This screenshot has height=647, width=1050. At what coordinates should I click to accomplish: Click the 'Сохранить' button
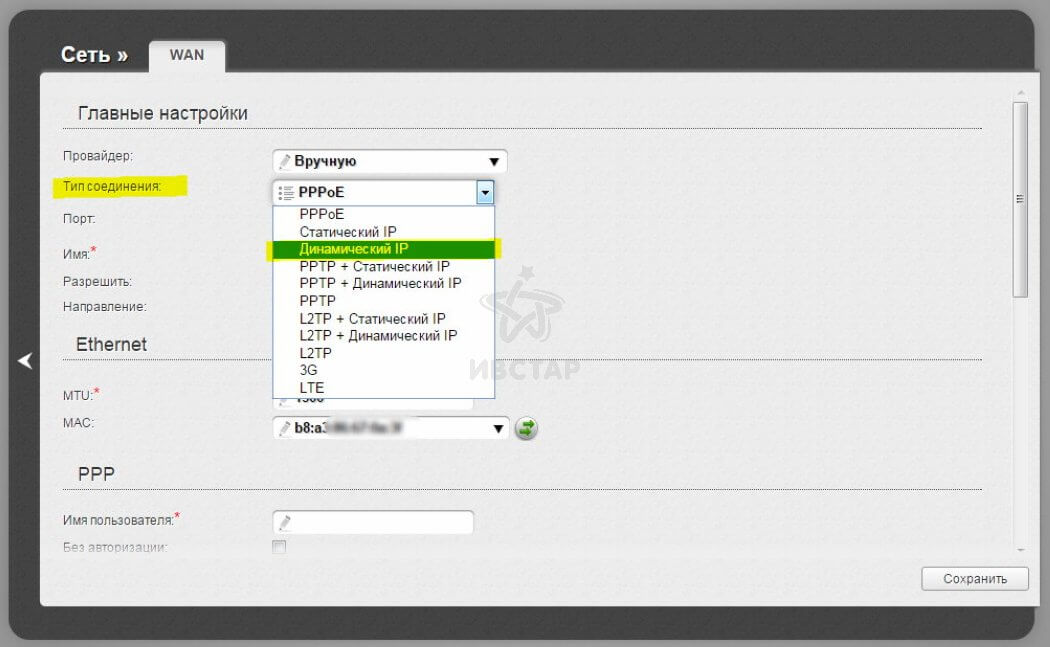tap(974, 579)
